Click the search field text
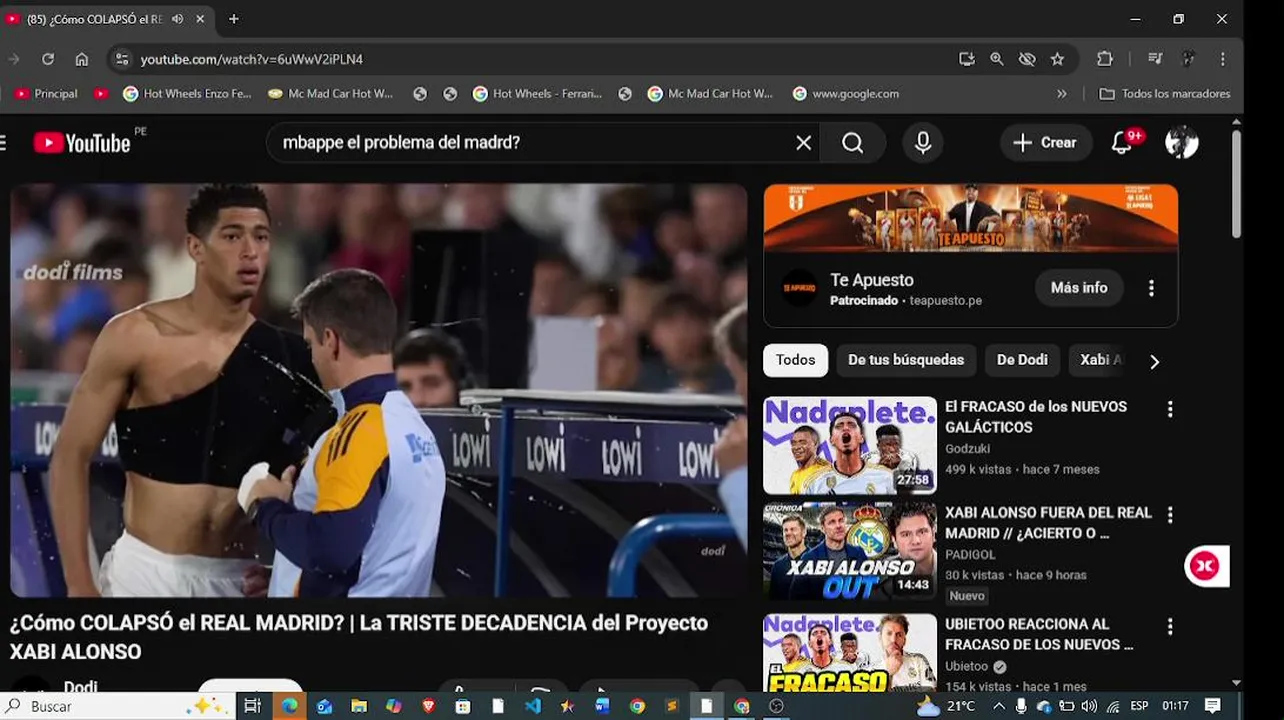 (401, 143)
